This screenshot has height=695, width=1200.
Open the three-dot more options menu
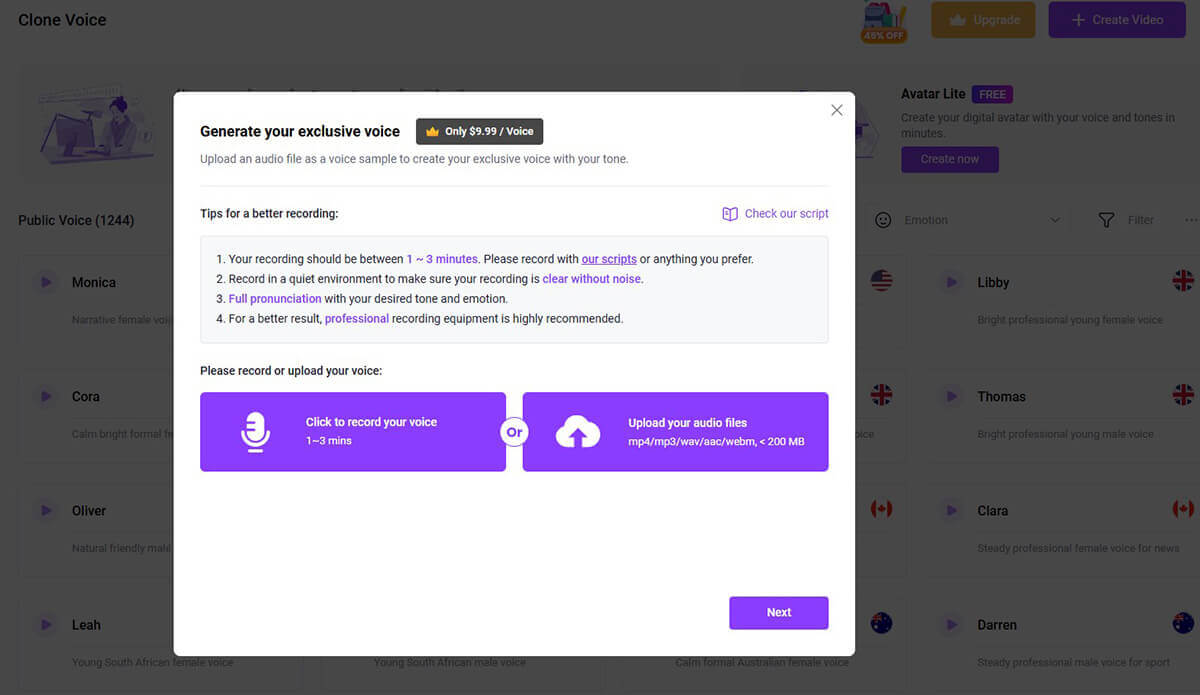[1190, 220]
